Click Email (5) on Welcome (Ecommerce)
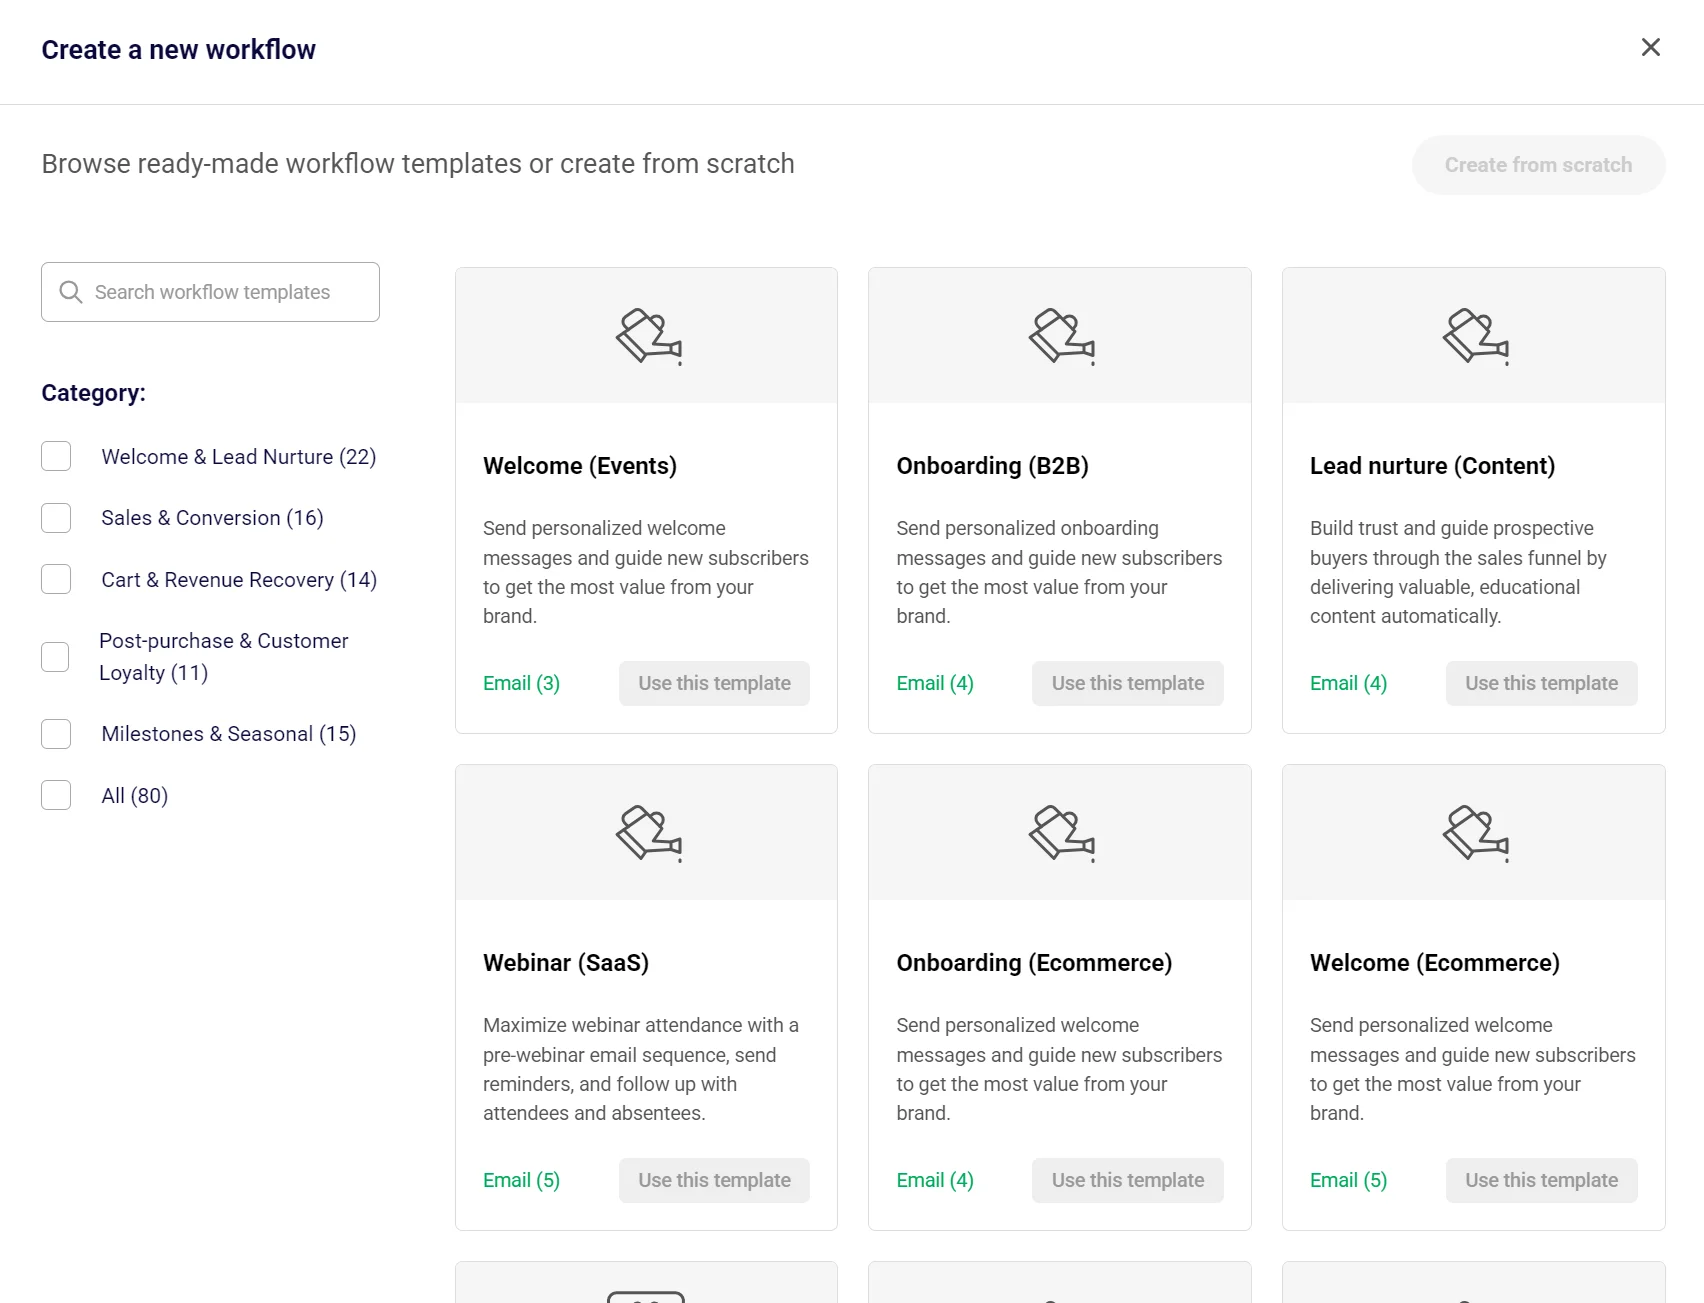 (1348, 1180)
